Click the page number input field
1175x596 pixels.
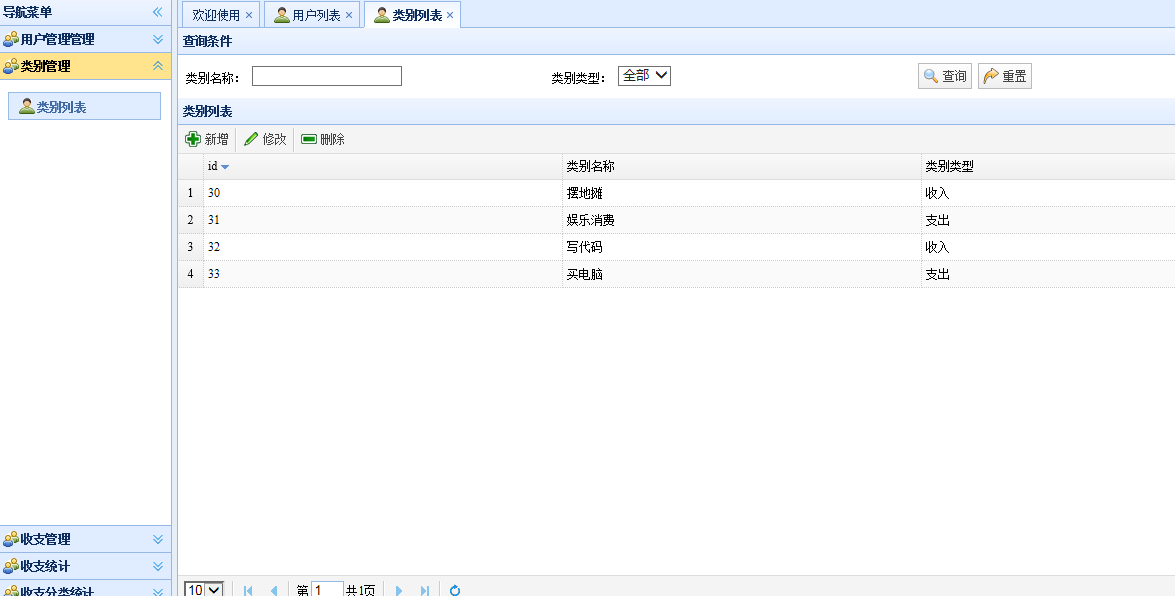click(327, 590)
